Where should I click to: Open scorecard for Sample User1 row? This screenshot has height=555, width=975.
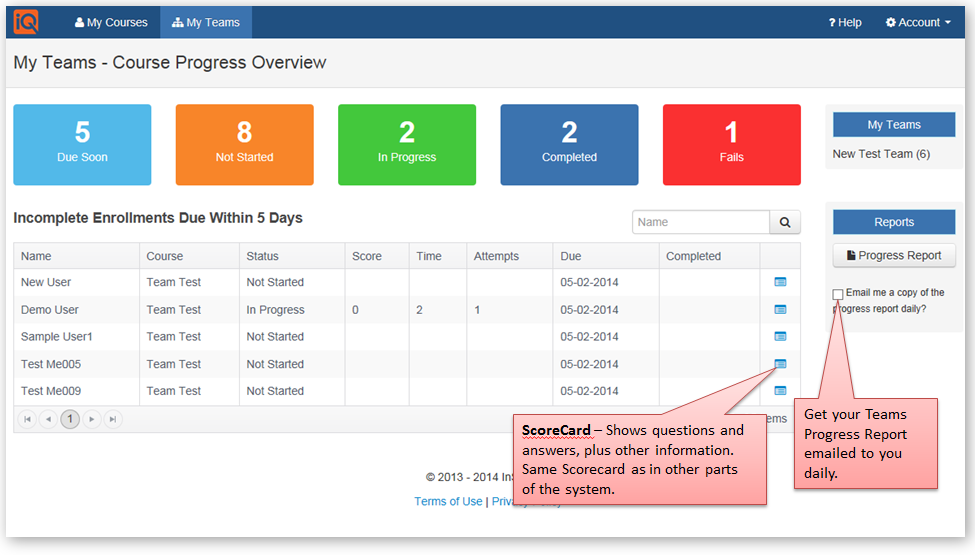click(x=780, y=337)
